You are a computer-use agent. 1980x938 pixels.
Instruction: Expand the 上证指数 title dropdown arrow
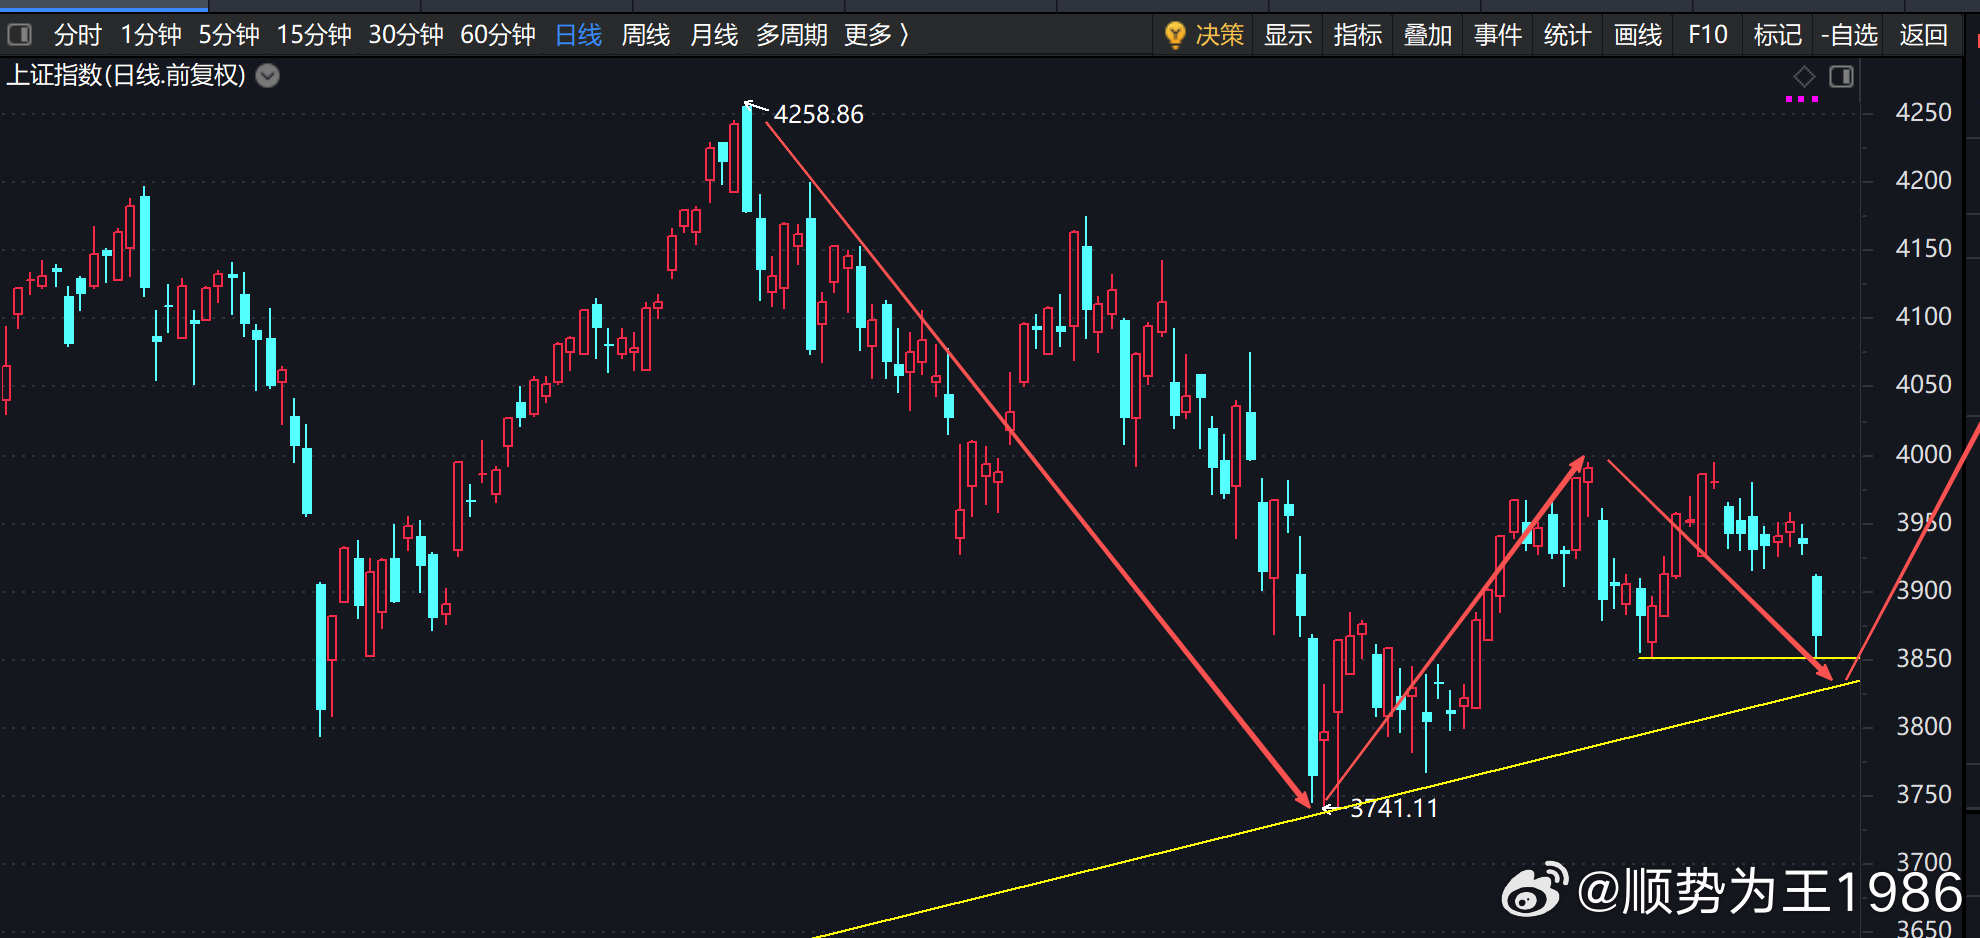coord(268,76)
